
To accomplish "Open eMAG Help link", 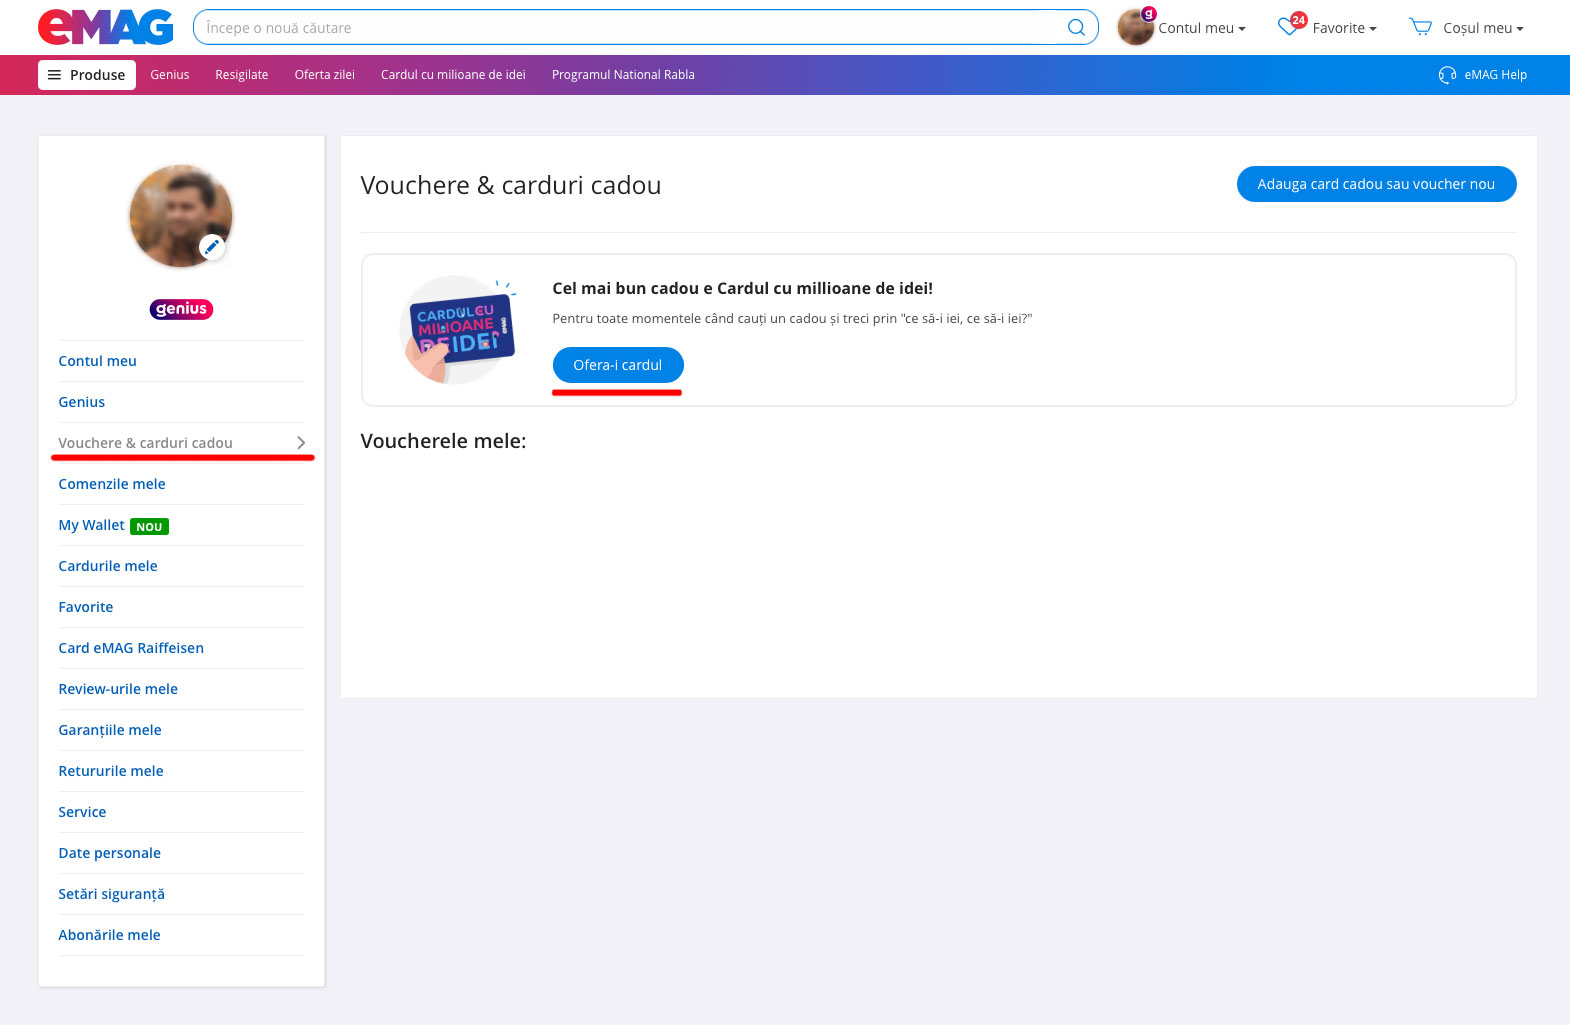I will tap(1495, 75).
